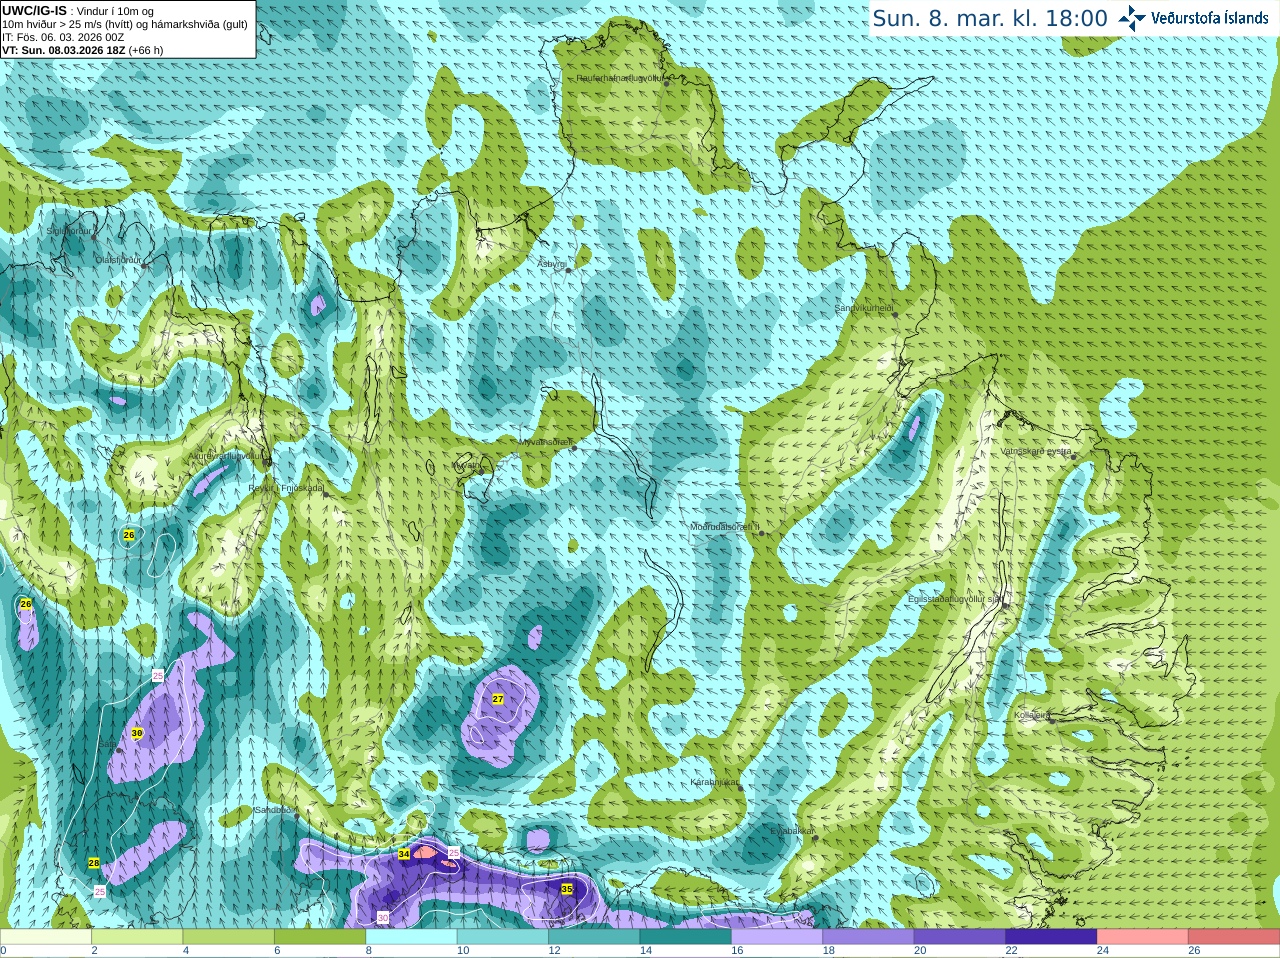The width and height of the screenshot is (1280, 958).
Task: Click the Mývatnsöræfi station label
Action: pos(546,441)
